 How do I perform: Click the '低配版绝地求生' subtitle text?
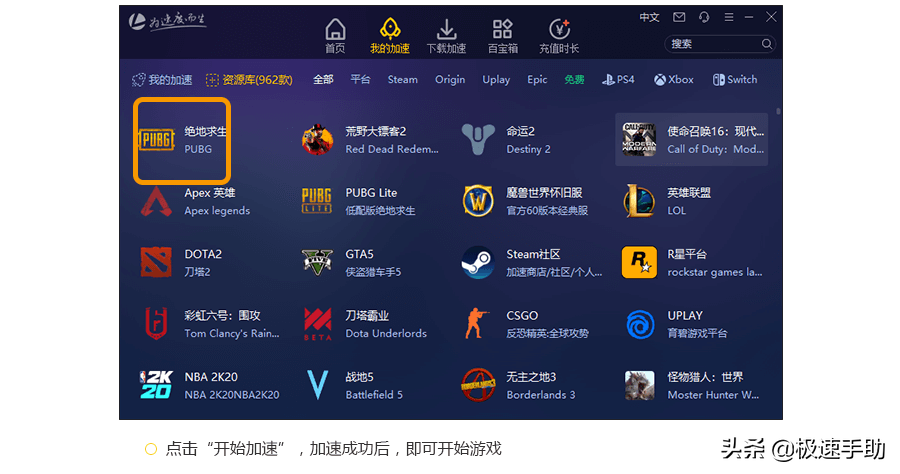click(x=380, y=211)
